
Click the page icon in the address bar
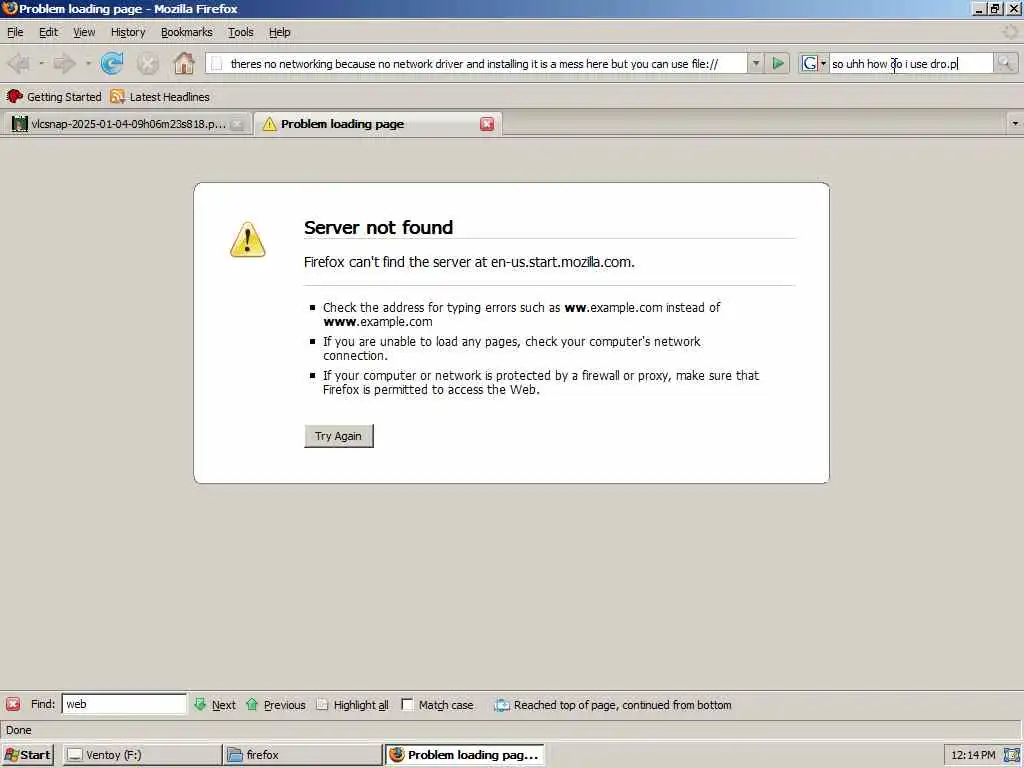(217, 64)
